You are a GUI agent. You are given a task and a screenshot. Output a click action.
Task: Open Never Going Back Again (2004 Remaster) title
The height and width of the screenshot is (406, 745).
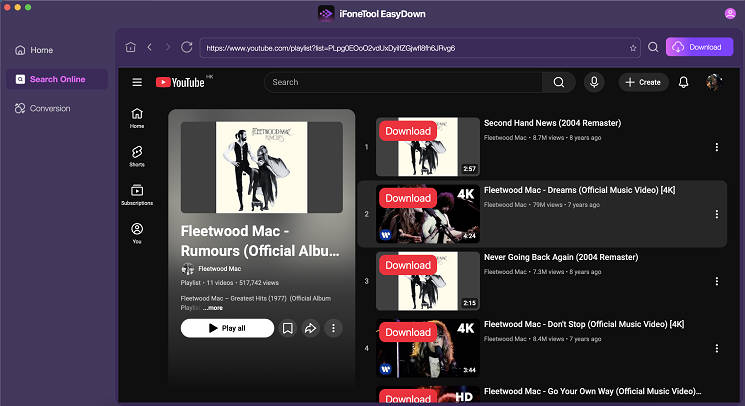561,257
